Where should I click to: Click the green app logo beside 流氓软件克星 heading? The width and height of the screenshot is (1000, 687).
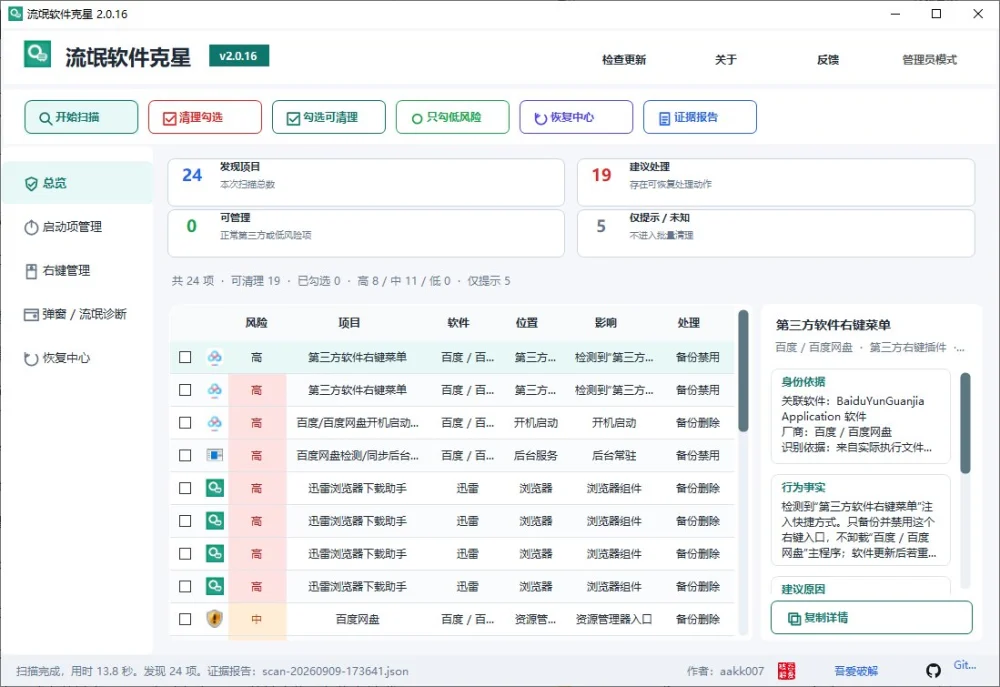(x=37, y=54)
